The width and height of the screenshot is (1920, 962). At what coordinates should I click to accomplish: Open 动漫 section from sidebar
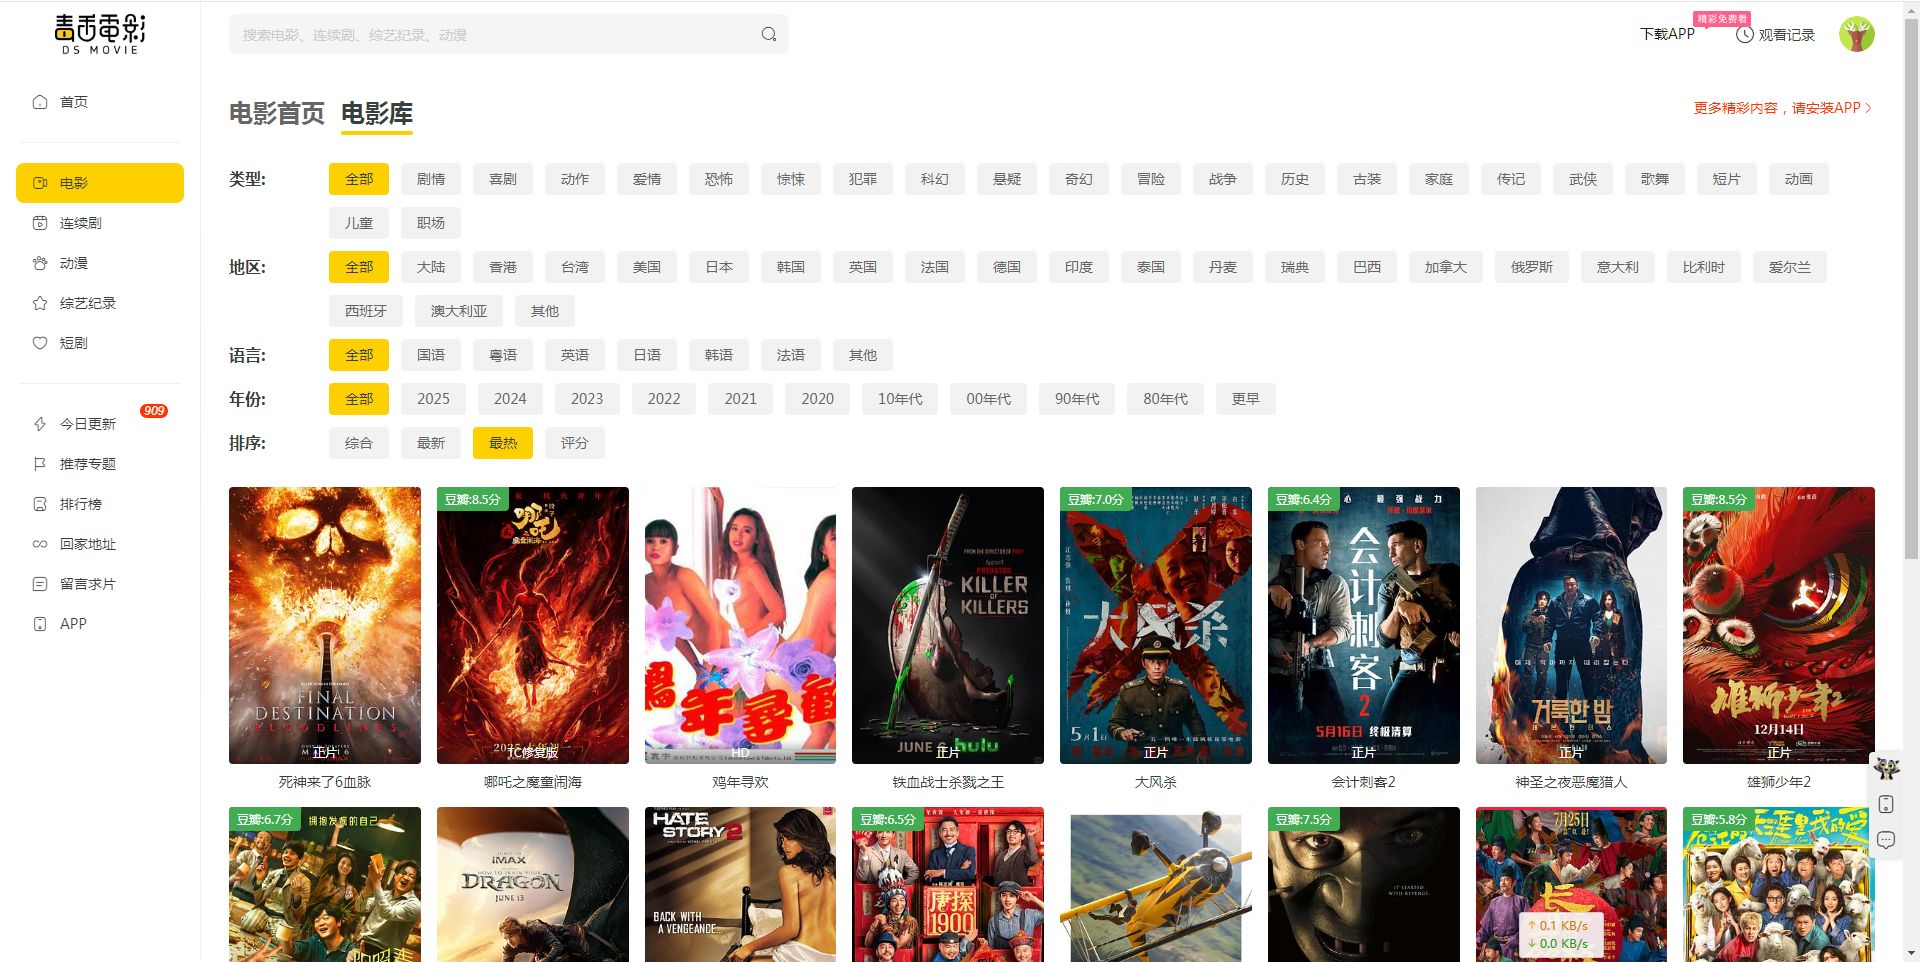(73, 263)
